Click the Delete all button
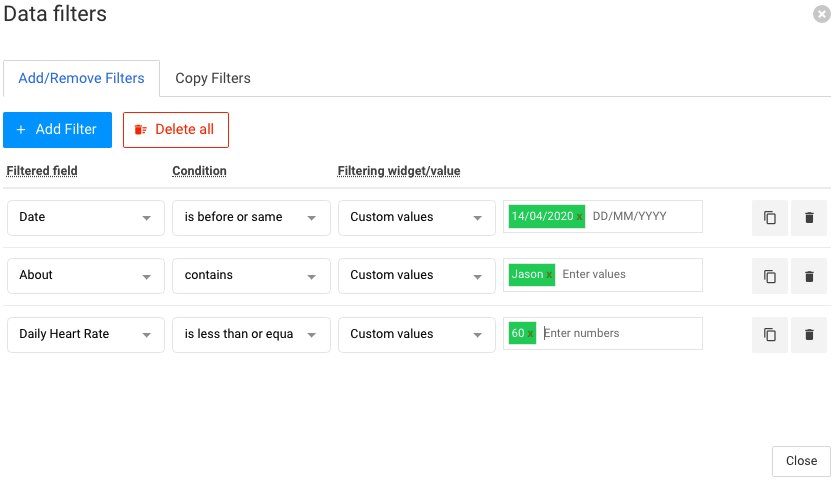837x482 pixels. 176,130
